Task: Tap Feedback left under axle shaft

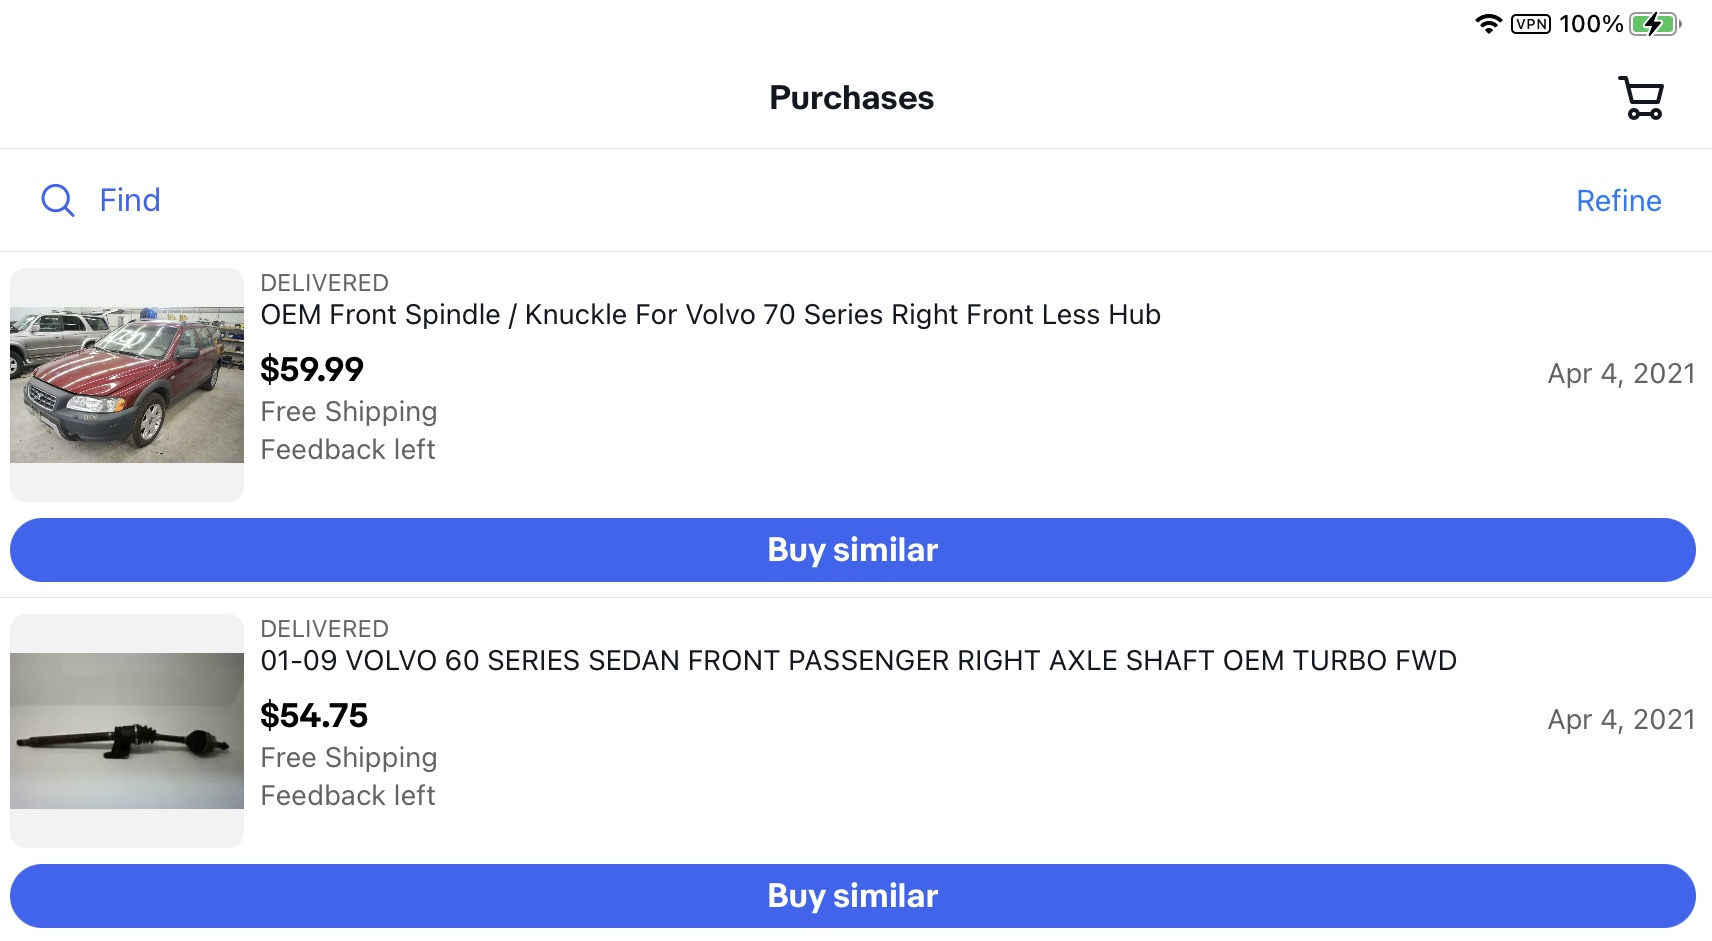Action: 348,796
